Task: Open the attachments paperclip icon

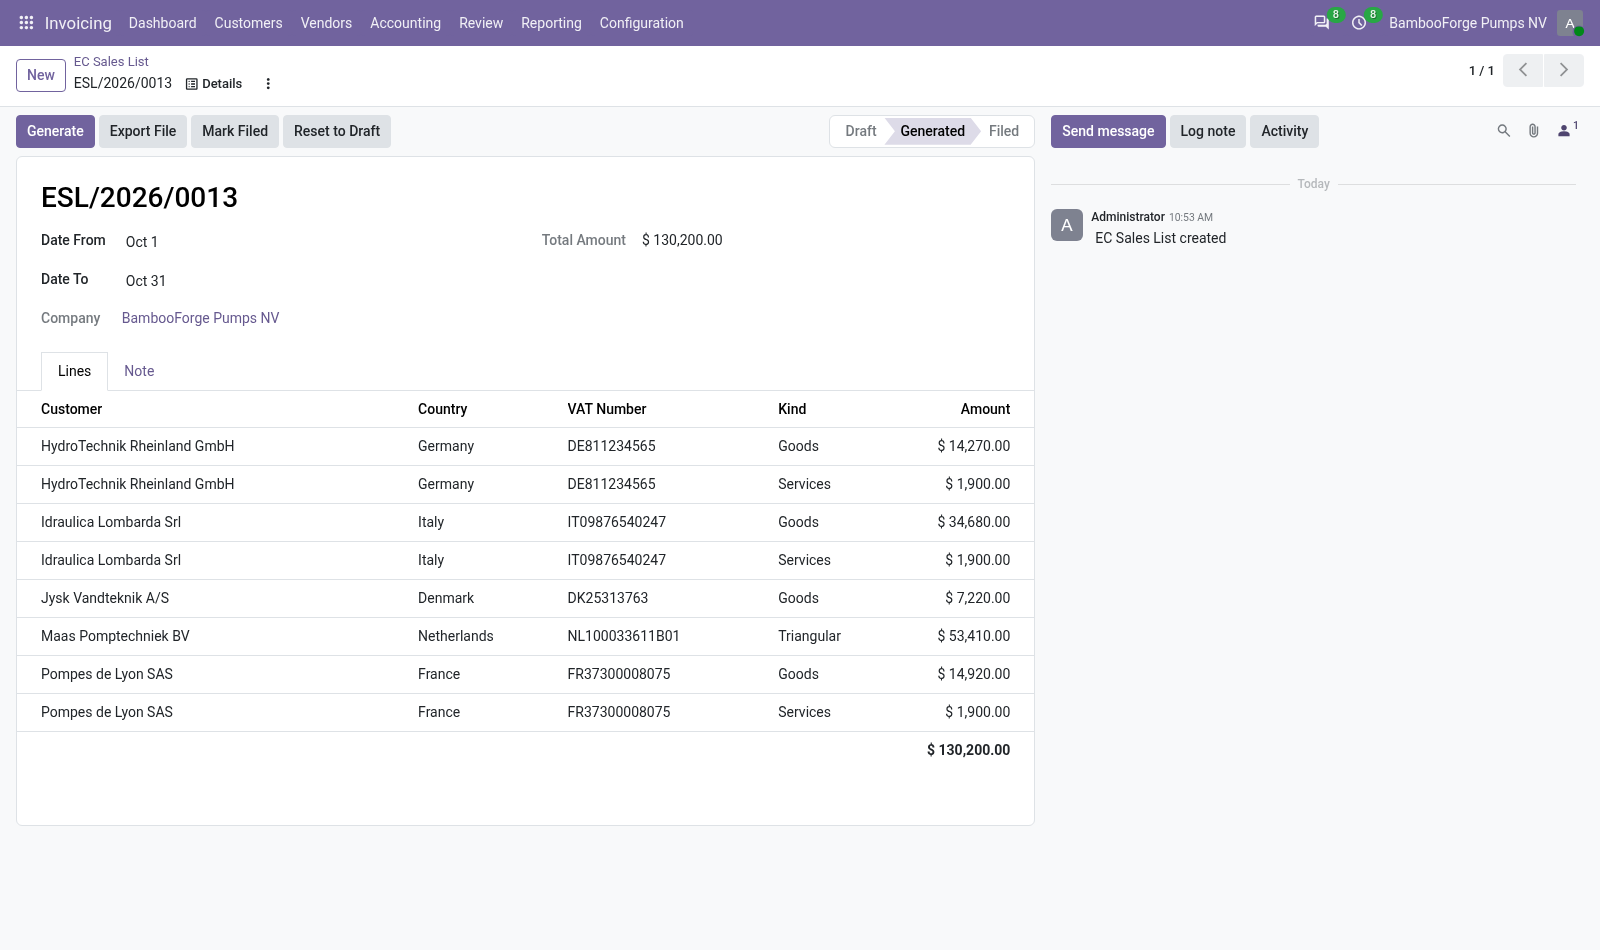Action: coord(1533,131)
